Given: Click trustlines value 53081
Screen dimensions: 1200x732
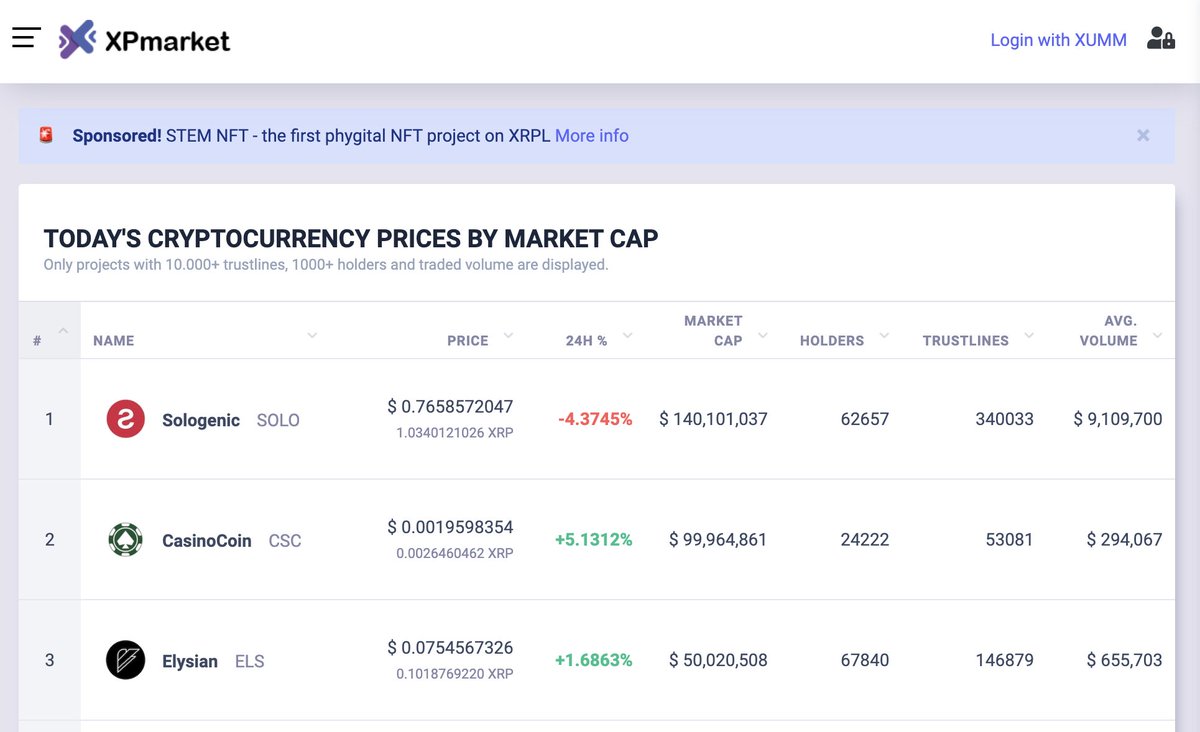Looking at the screenshot, I should pyautogui.click(x=1010, y=540).
